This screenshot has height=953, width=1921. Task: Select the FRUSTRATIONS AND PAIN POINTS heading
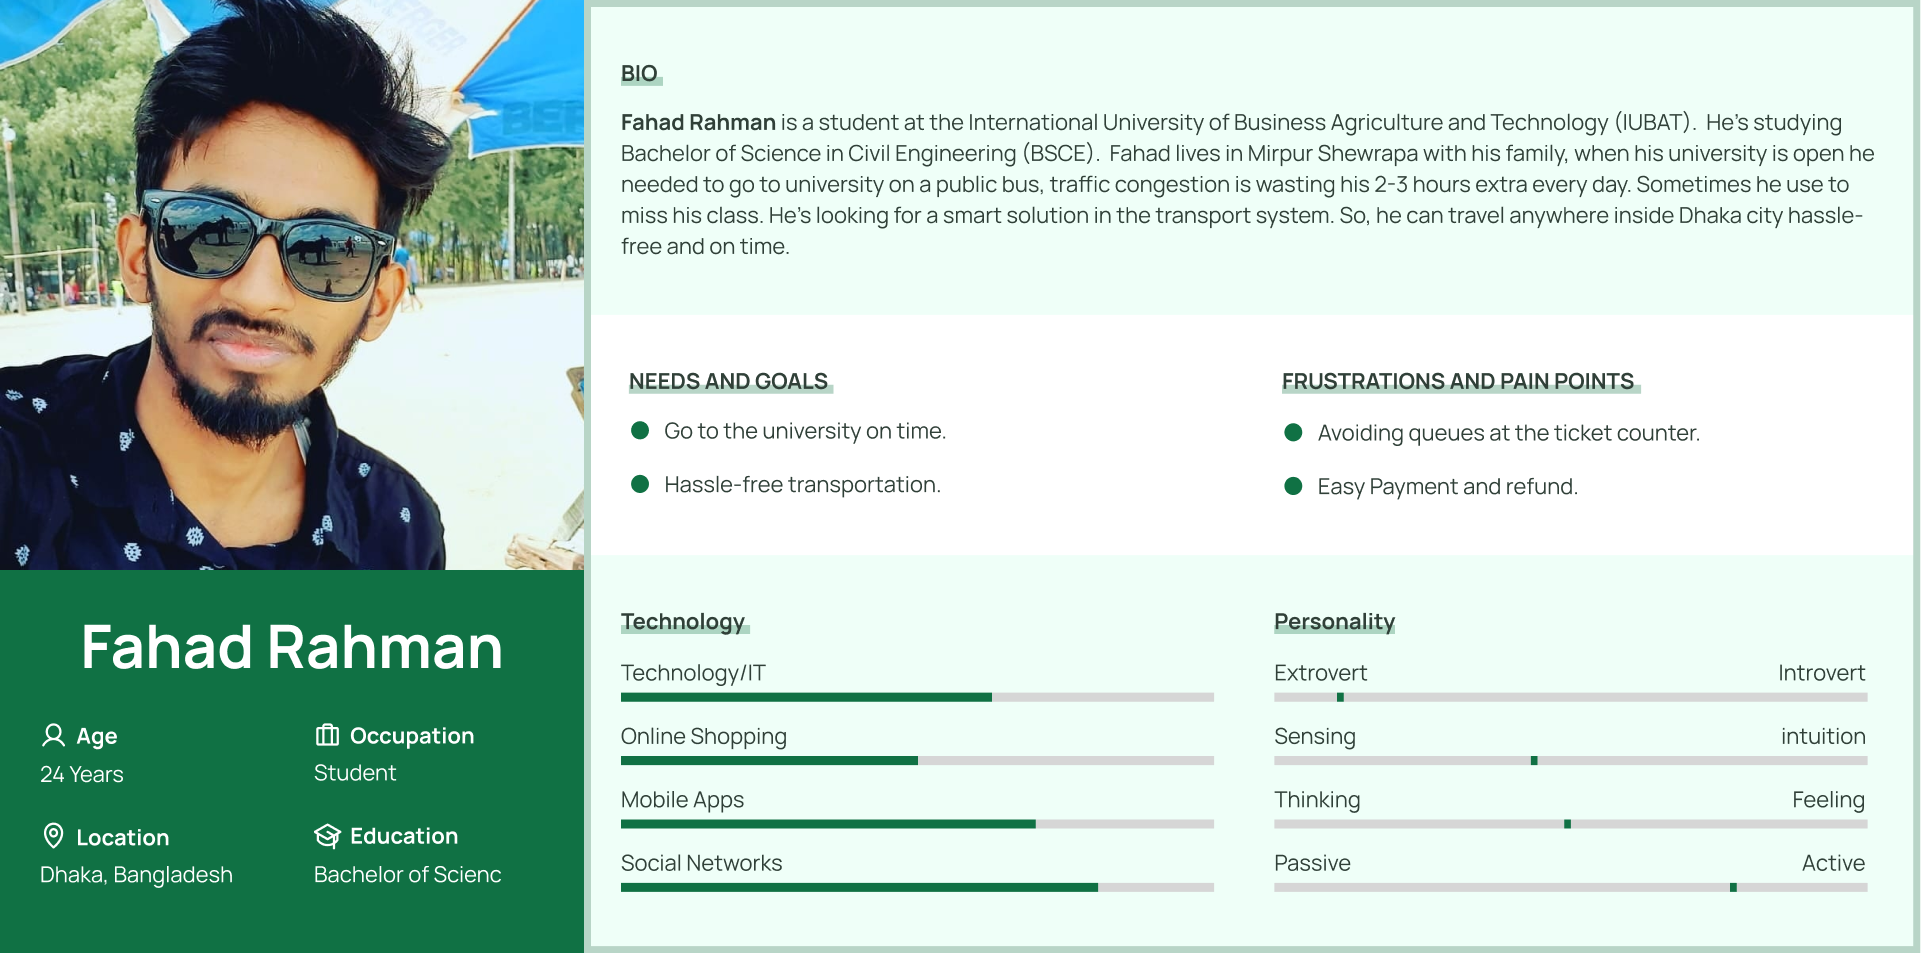[1457, 382]
